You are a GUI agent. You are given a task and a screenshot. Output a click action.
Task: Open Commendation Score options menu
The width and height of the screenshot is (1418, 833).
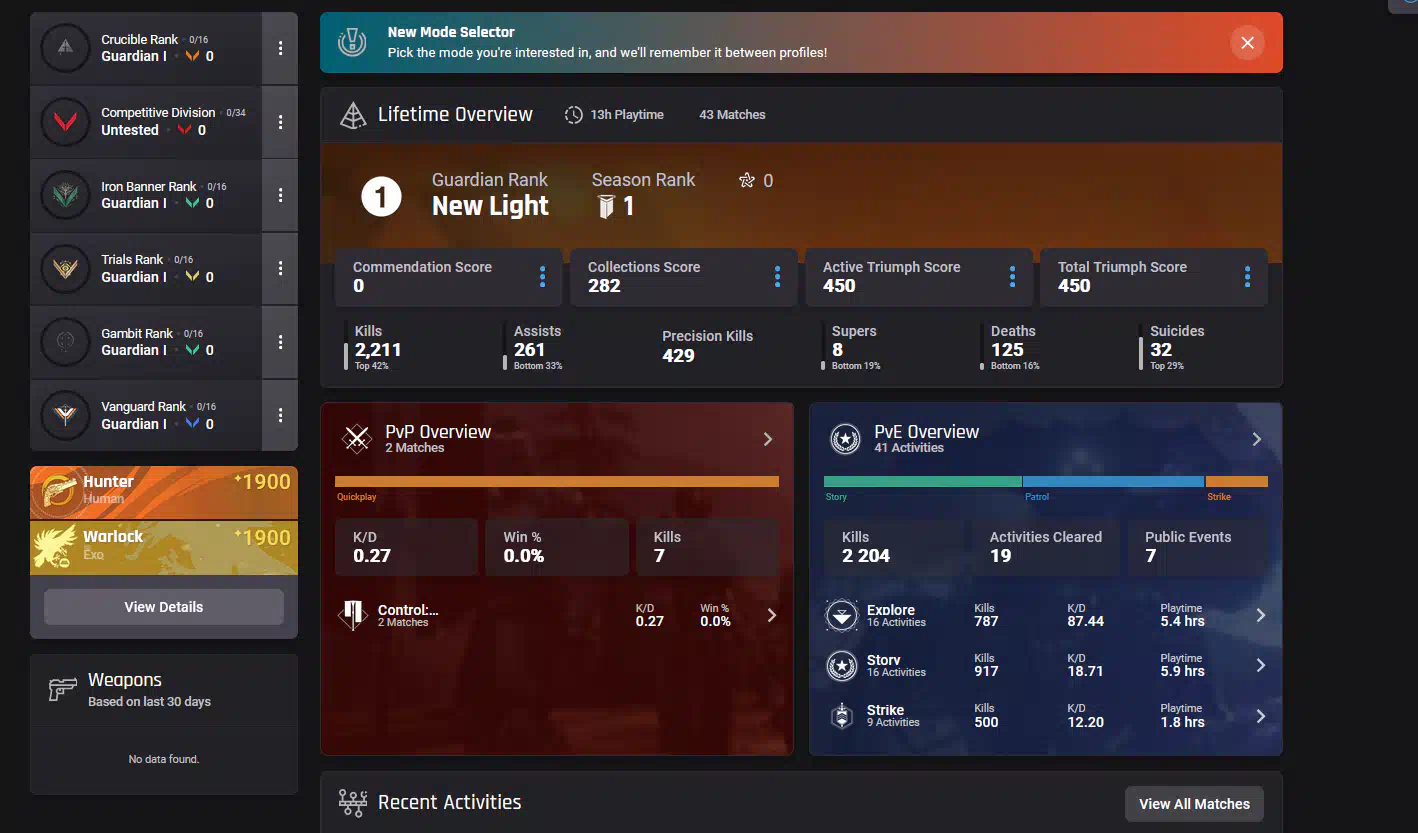pyautogui.click(x=543, y=277)
